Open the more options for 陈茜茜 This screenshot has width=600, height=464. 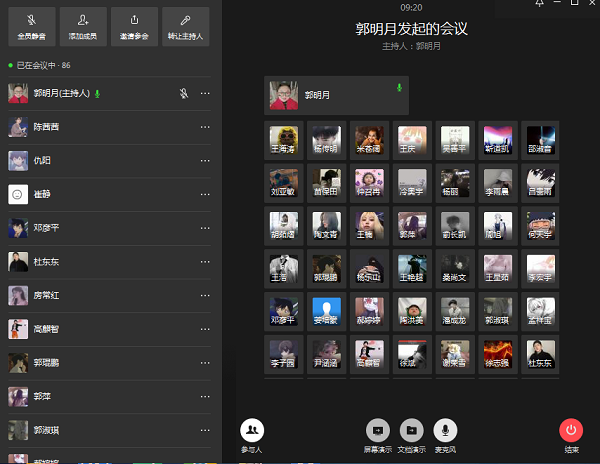pos(205,128)
